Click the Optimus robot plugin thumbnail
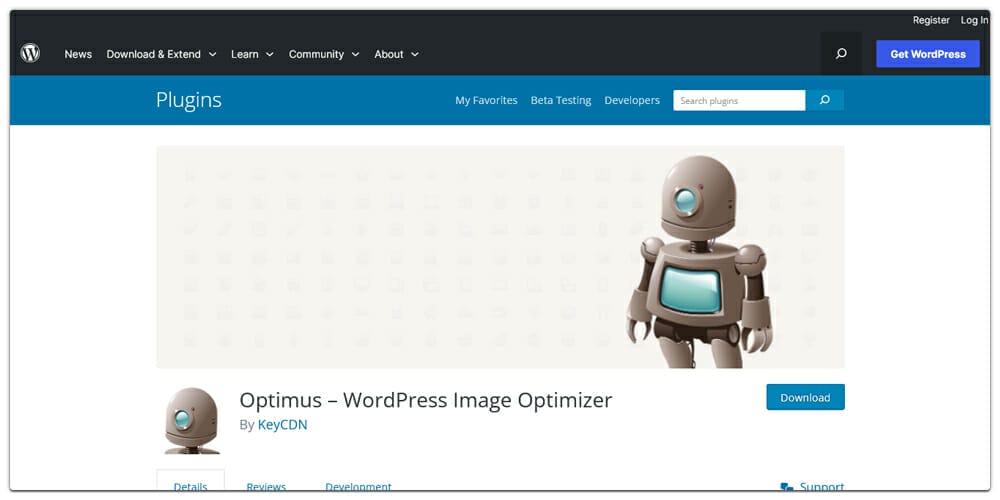The width and height of the screenshot is (1000, 500). pos(191,421)
